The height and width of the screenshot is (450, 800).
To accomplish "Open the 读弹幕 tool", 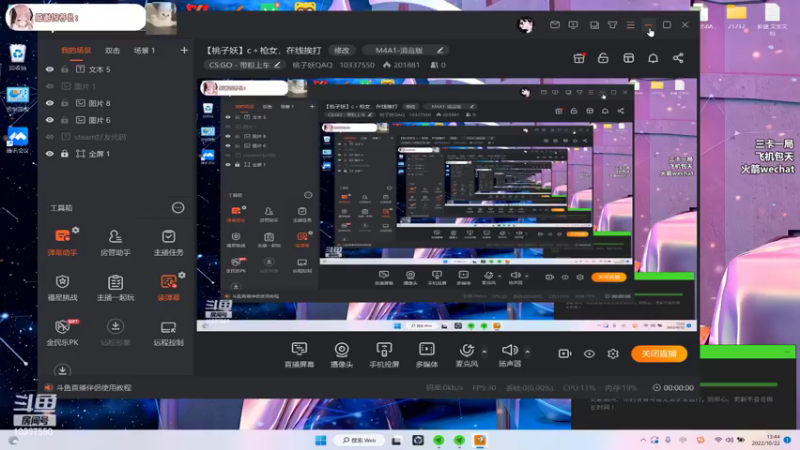I will (x=168, y=287).
